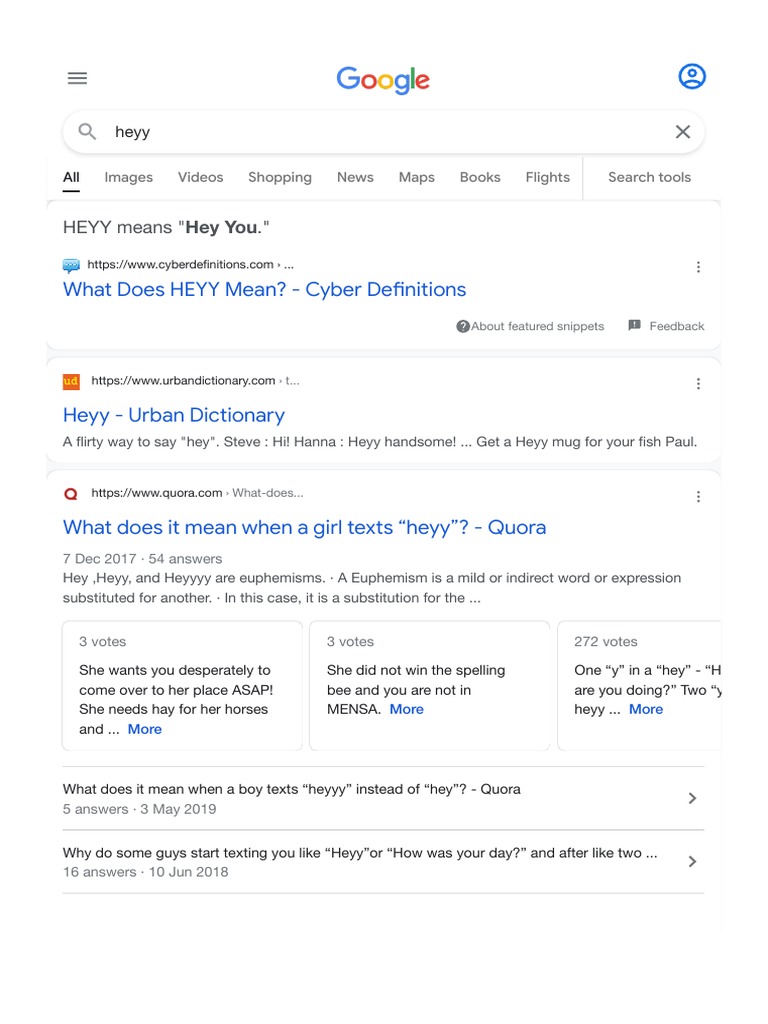Click About featured snippets help icon
This screenshot has height=1024, width=768.
click(463, 326)
